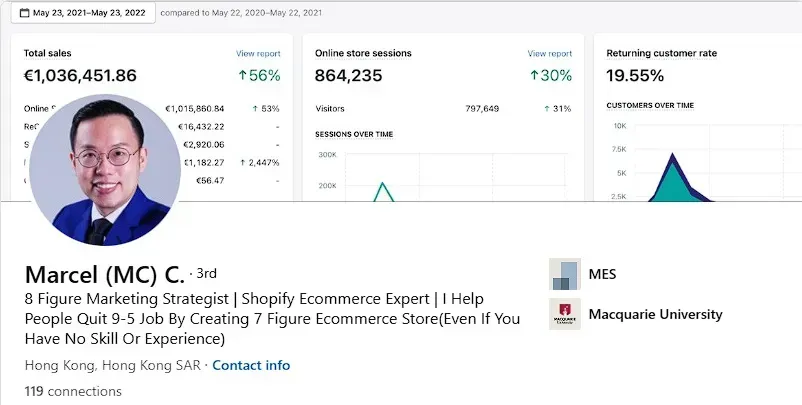The width and height of the screenshot is (802, 405).
Task: Select the 864,235 sessions value
Action: (x=348, y=76)
